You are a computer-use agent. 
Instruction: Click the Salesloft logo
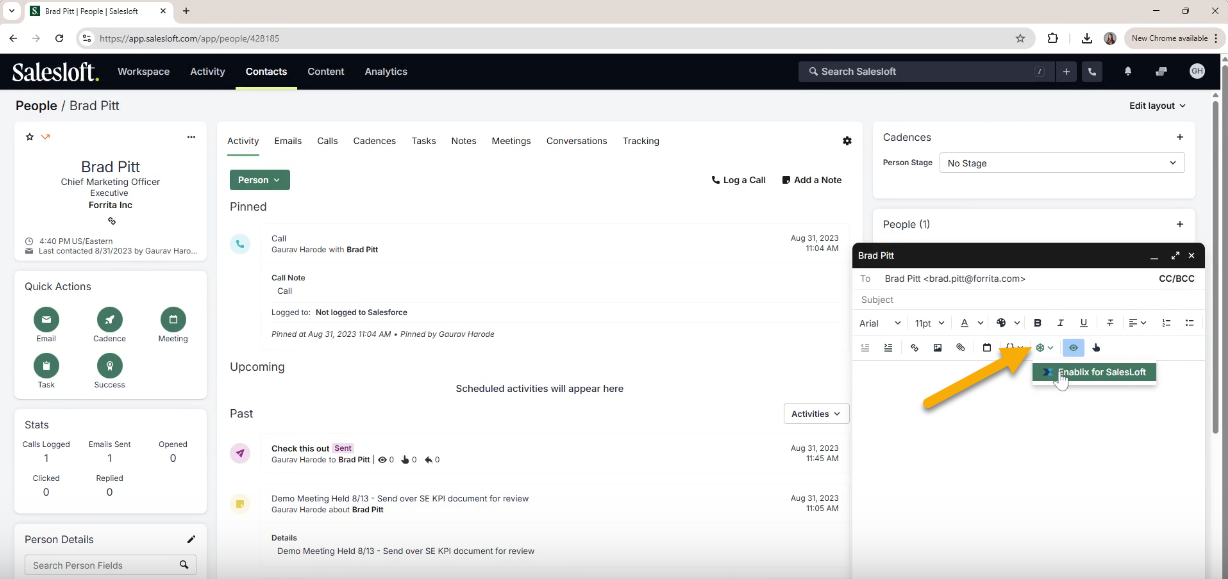(55, 72)
